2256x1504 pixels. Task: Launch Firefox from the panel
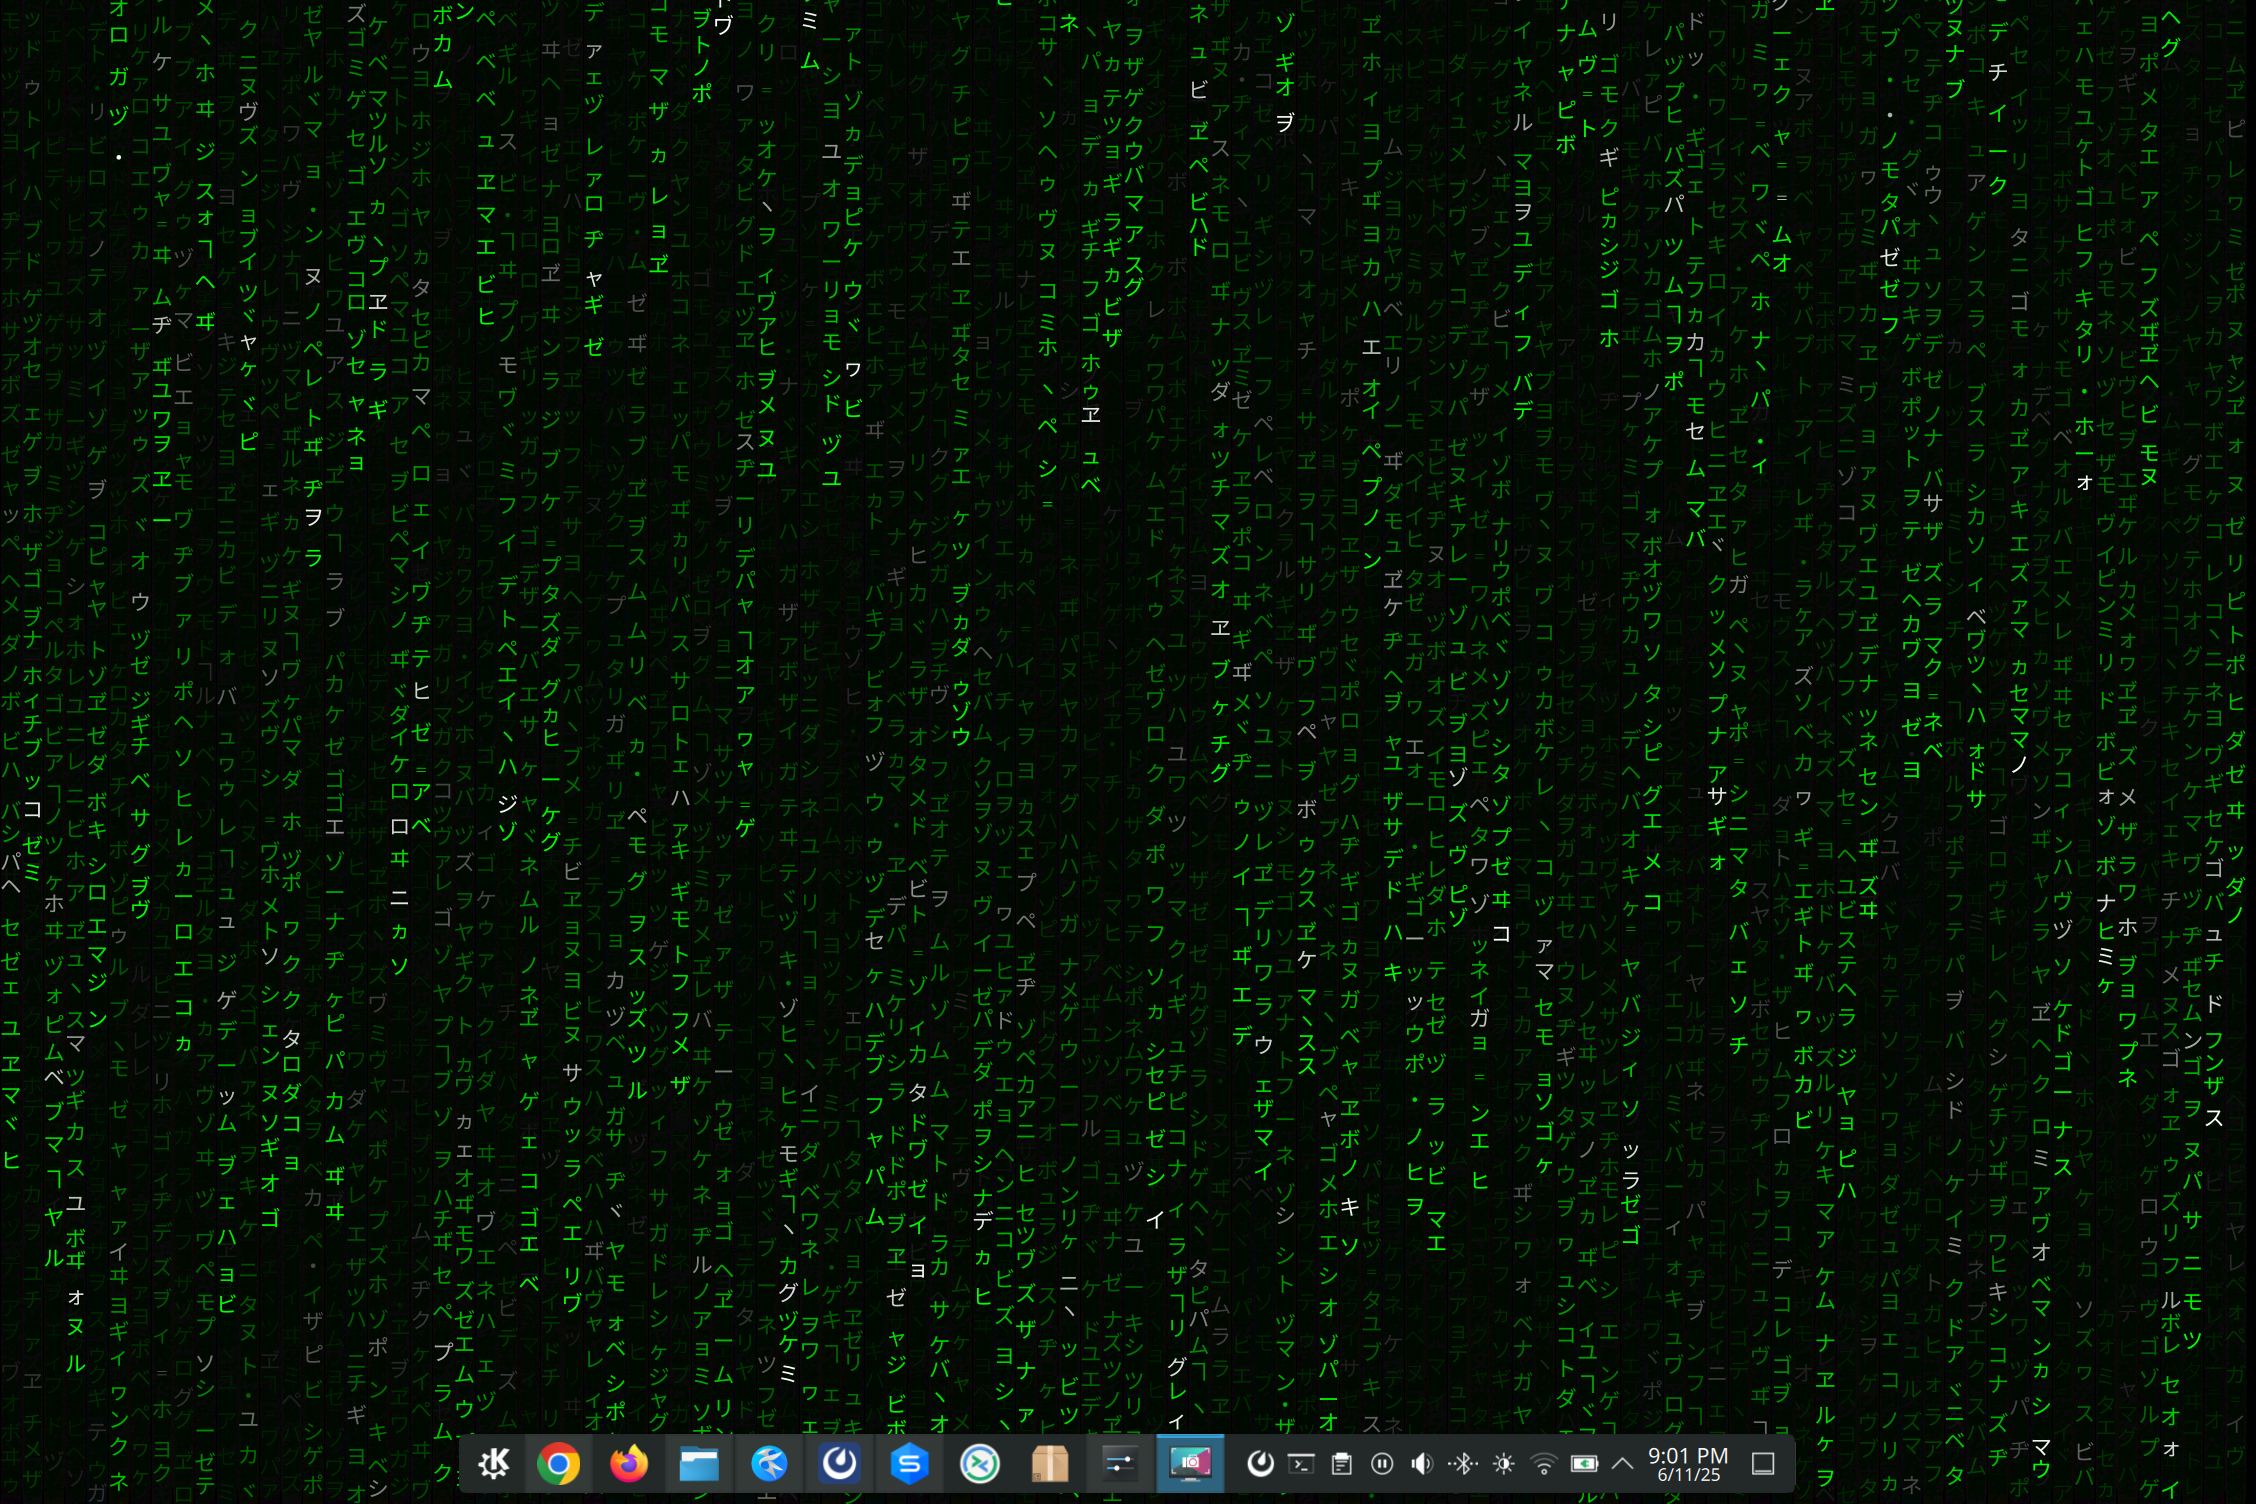[x=629, y=1464]
